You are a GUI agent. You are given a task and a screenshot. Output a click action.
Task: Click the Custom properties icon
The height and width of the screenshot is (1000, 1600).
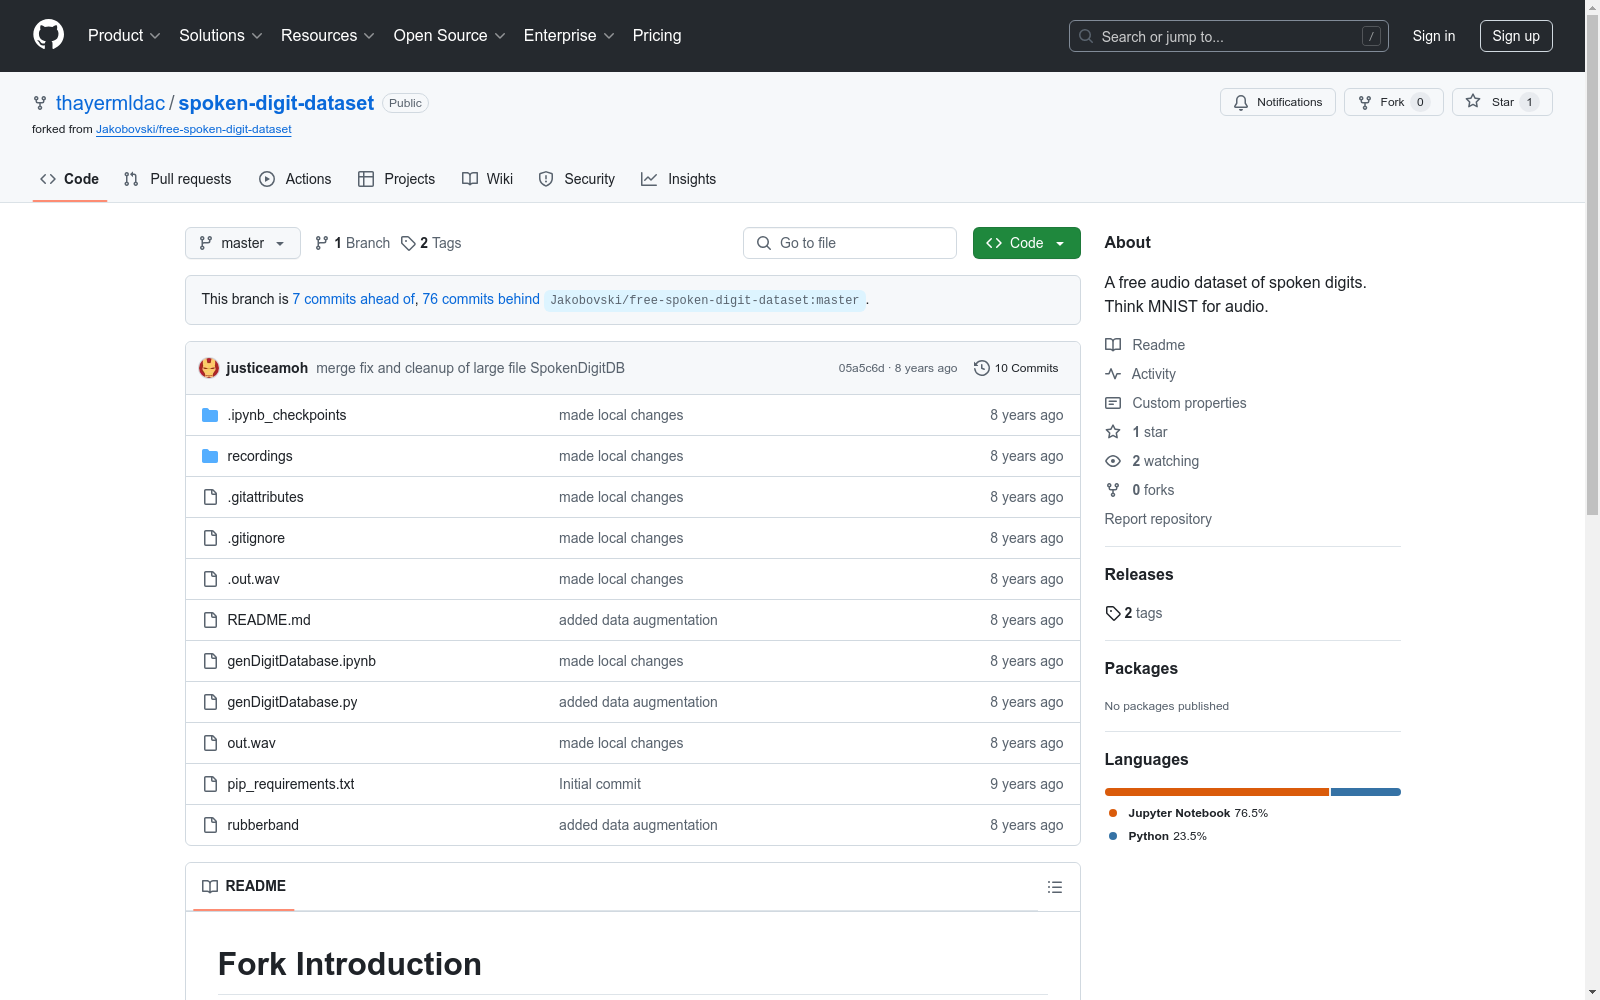click(x=1113, y=403)
